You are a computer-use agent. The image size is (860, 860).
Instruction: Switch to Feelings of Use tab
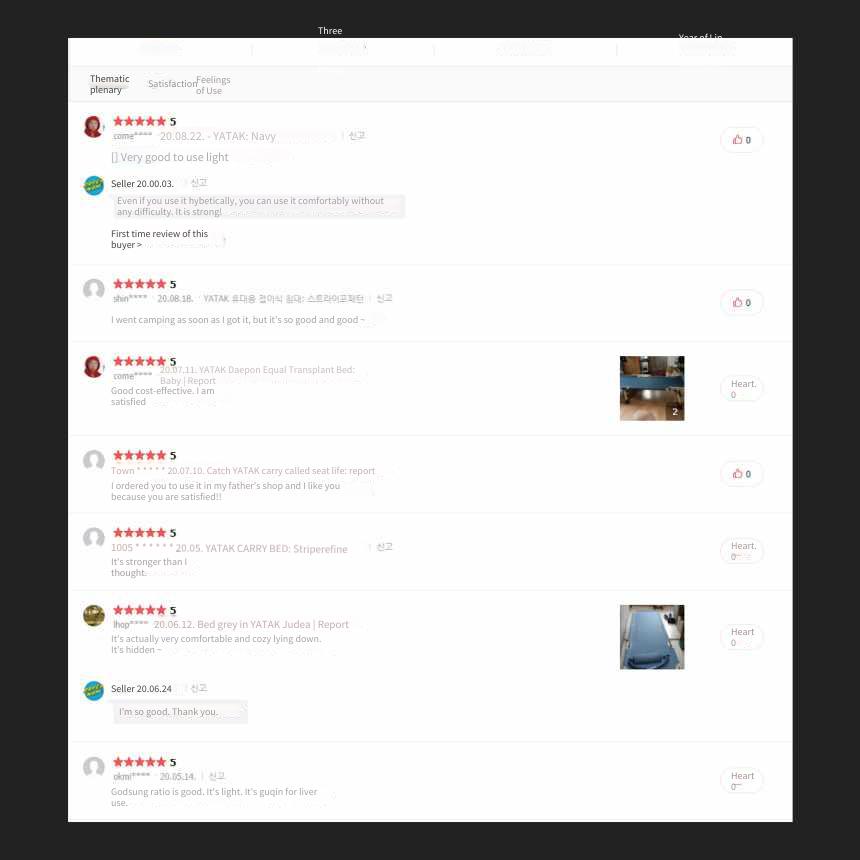(x=213, y=86)
